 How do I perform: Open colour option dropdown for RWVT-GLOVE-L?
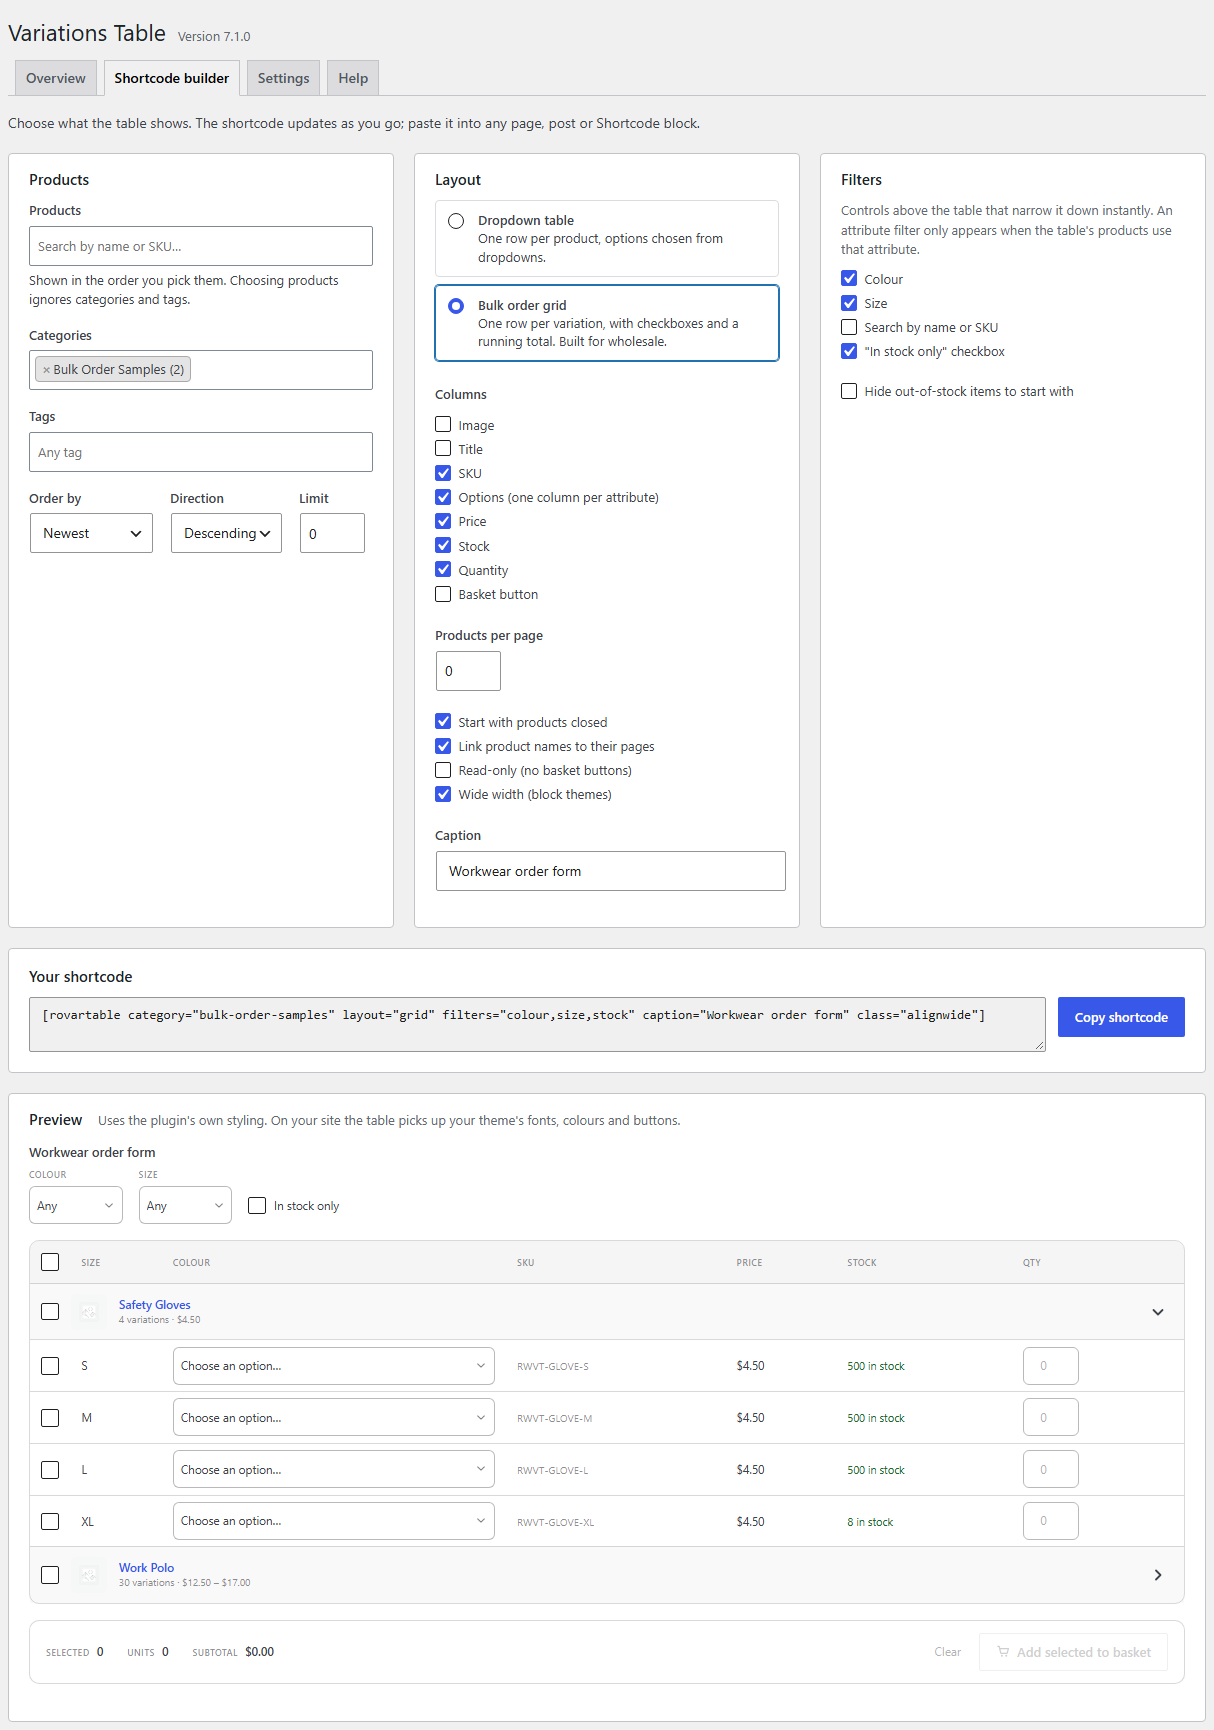[x=334, y=1470]
